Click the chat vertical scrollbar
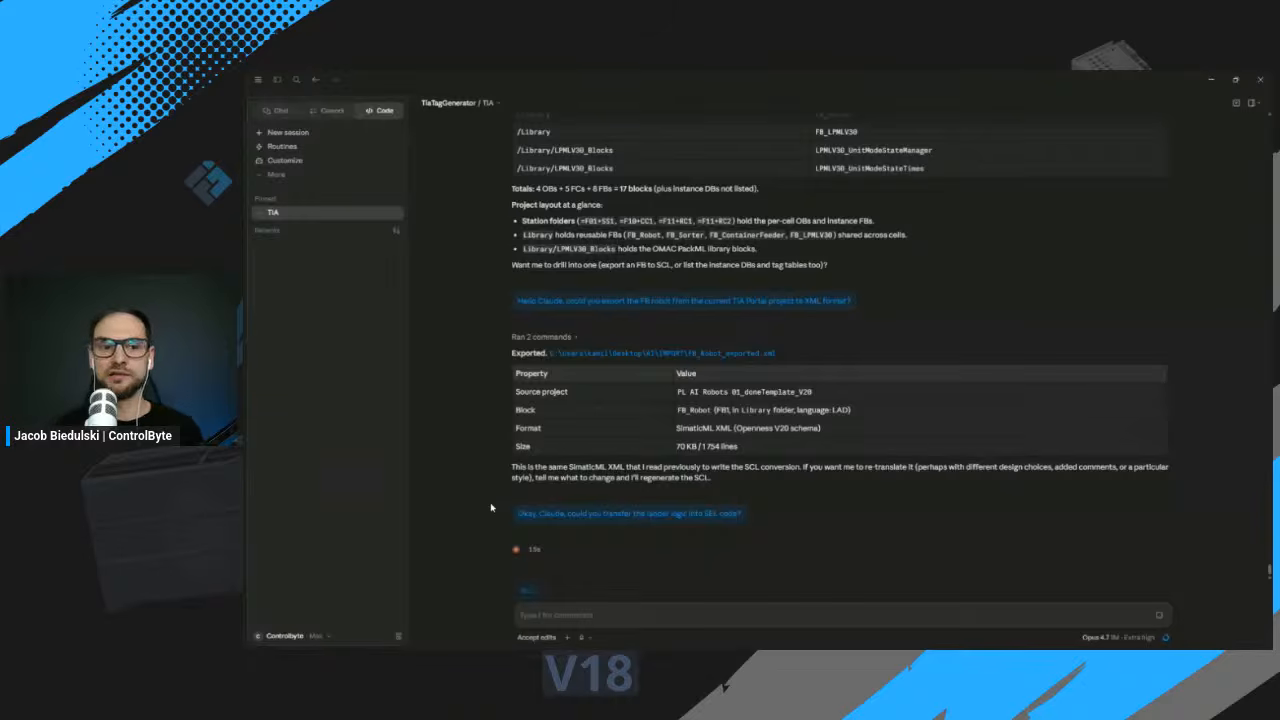The width and height of the screenshot is (1280, 720). [x=1270, y=571]
